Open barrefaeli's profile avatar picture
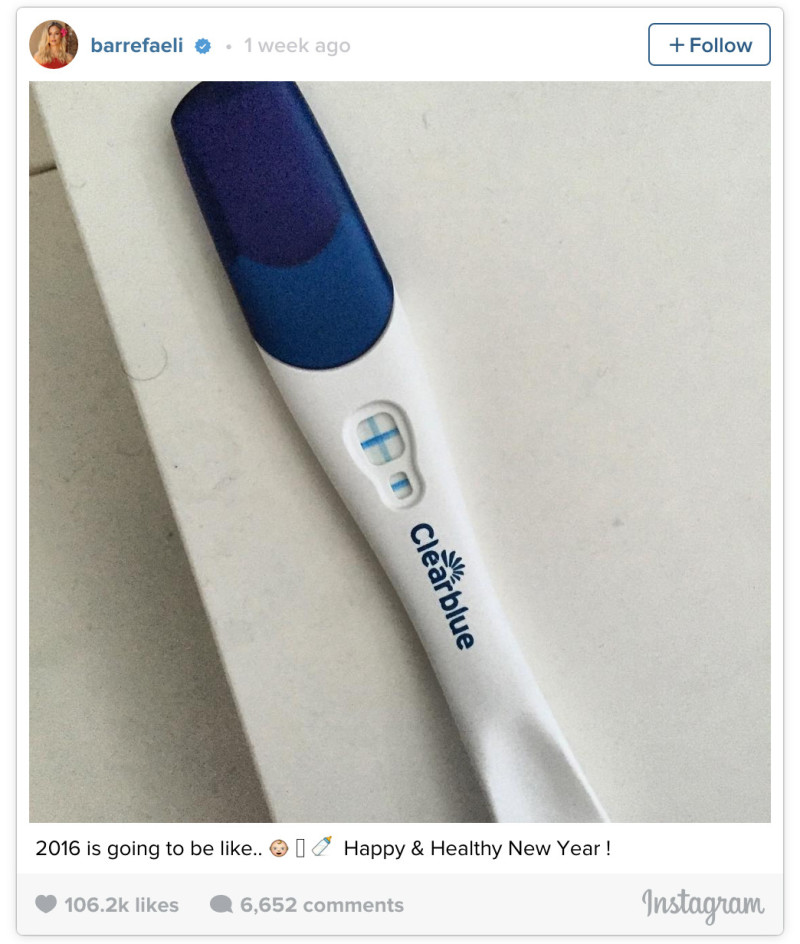The image size is (800, 944). point(54,45)
